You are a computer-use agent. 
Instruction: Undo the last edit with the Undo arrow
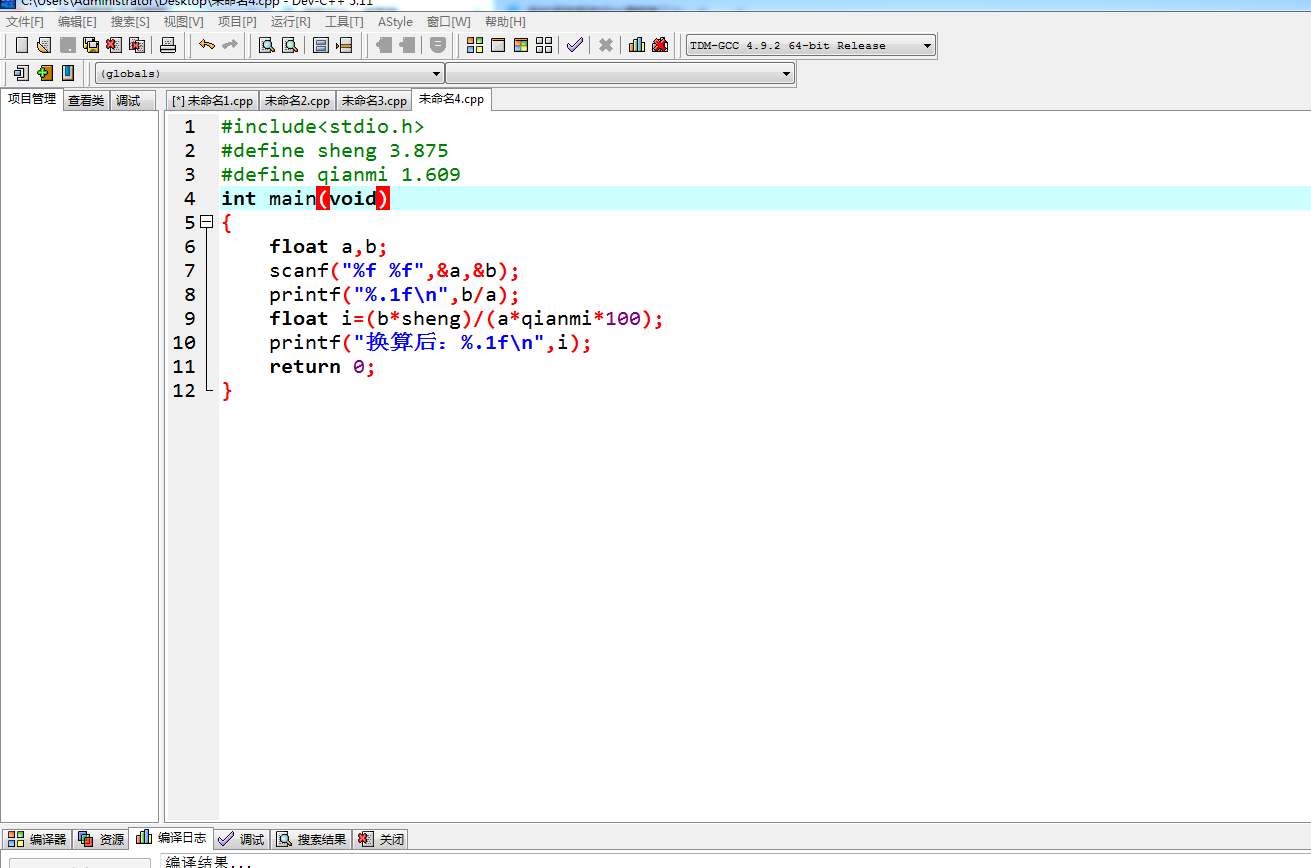tap(207, 45)
